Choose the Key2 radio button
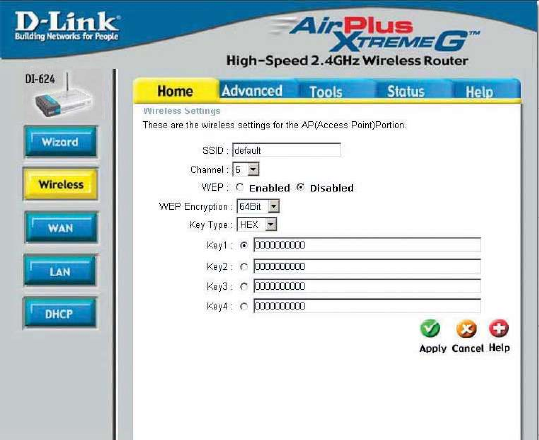 [244, 267]
